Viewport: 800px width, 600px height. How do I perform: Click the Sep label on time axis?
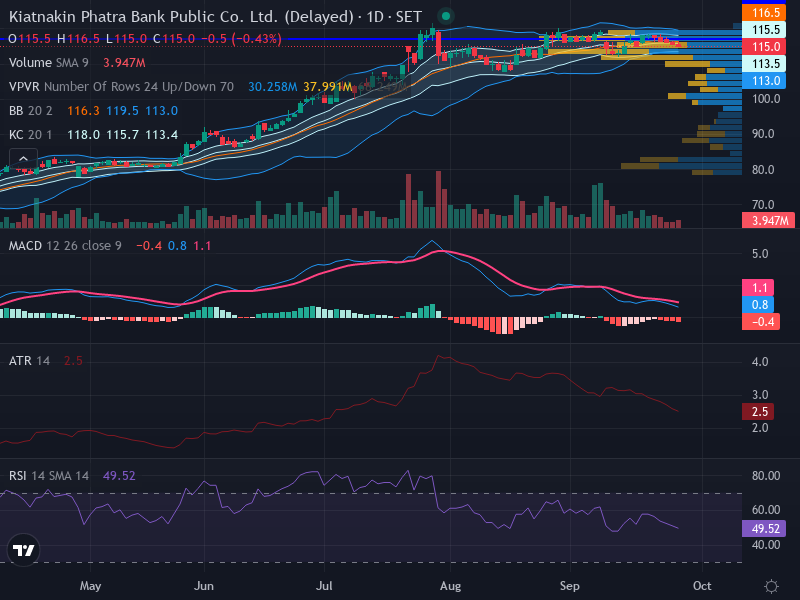point(569,586)
